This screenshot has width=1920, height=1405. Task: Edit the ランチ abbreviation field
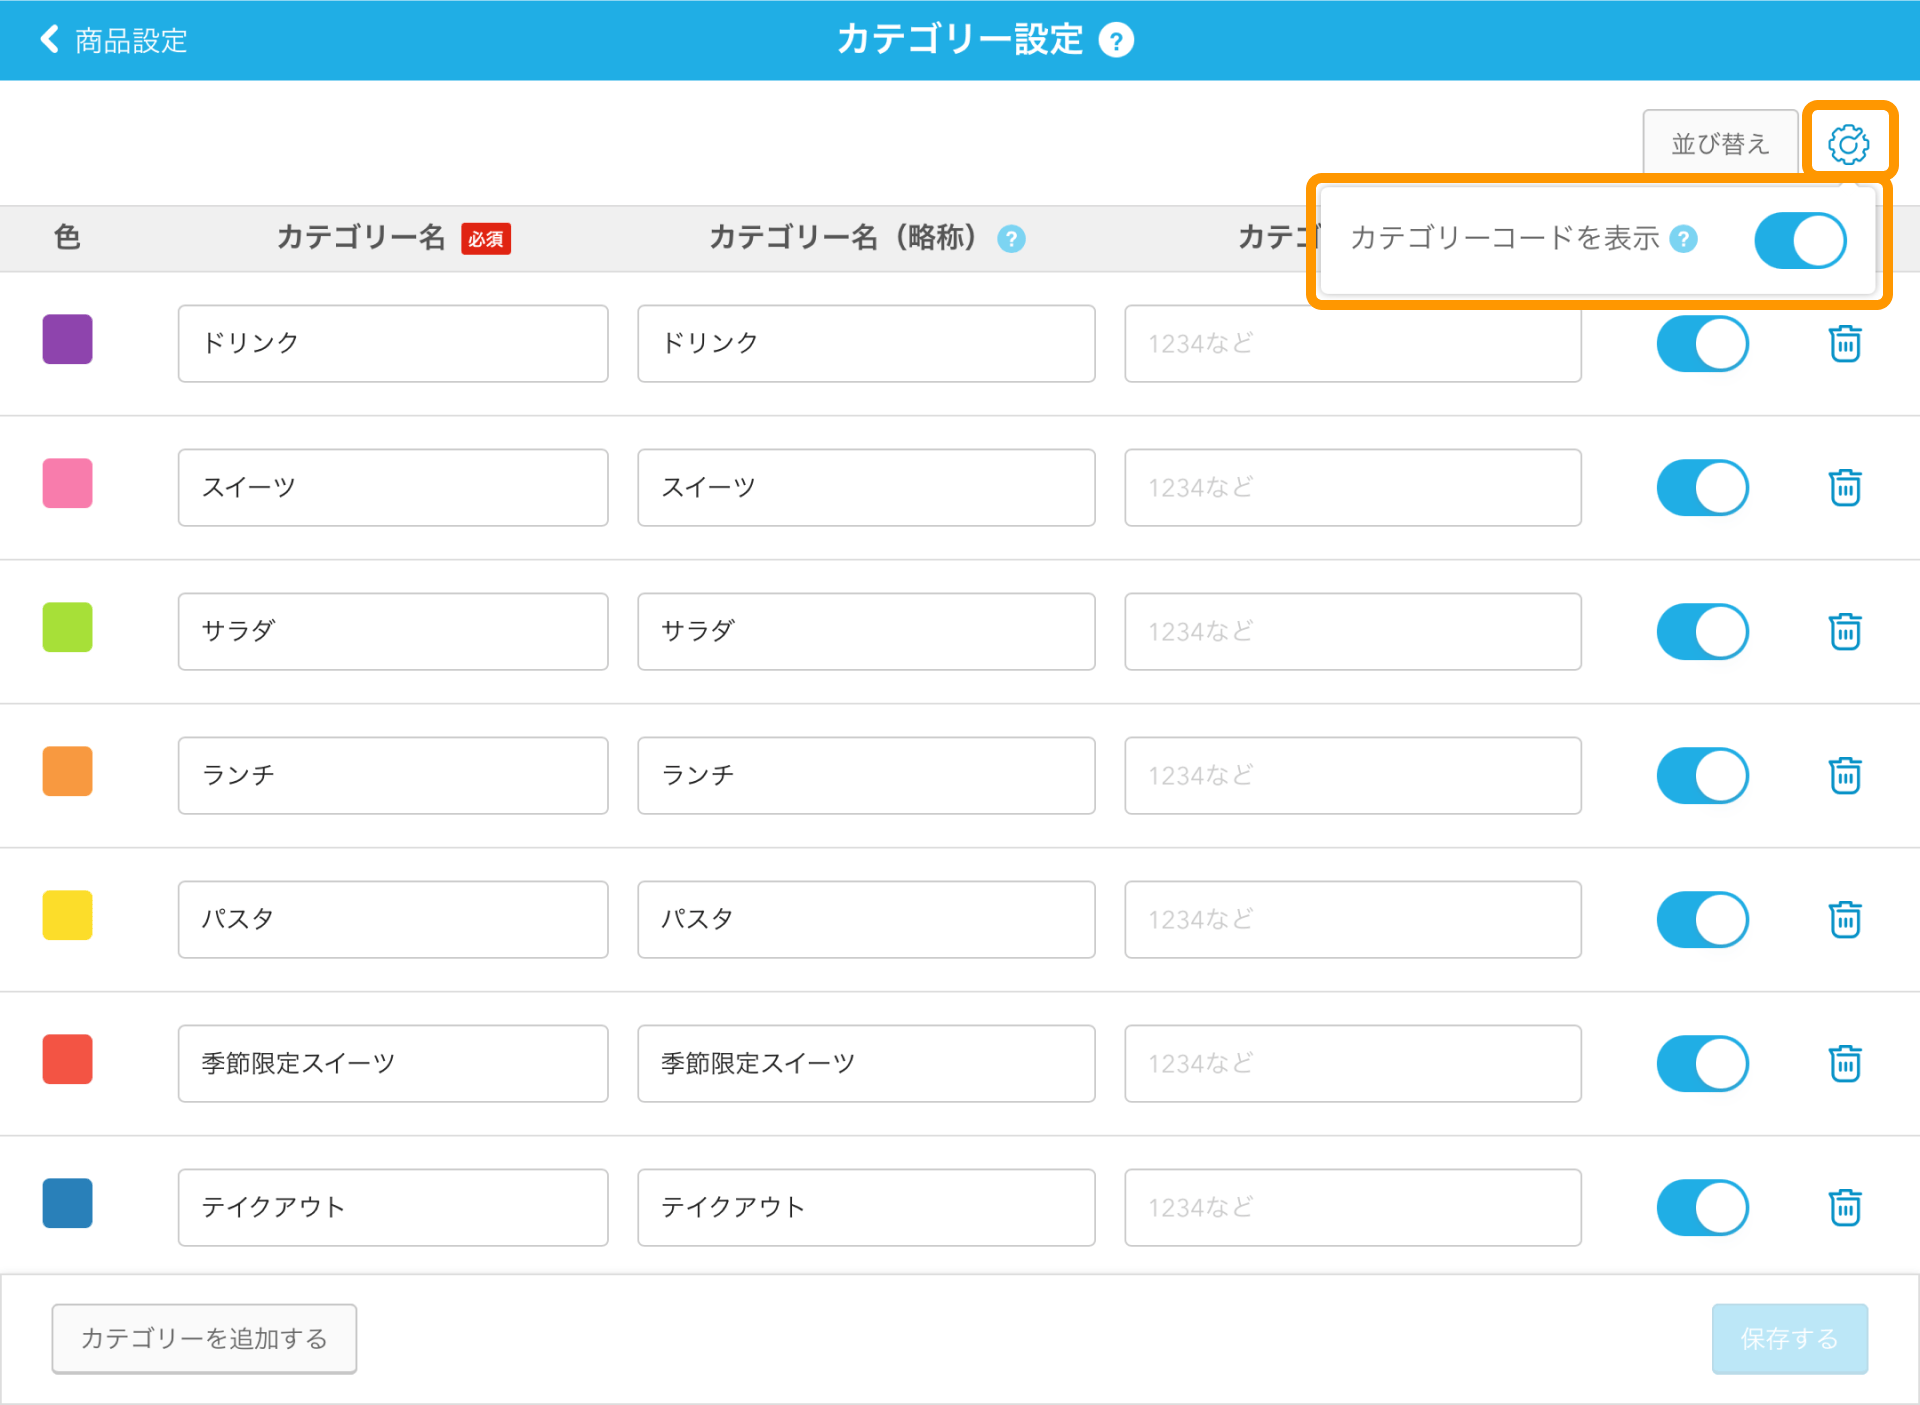(866, 775)
